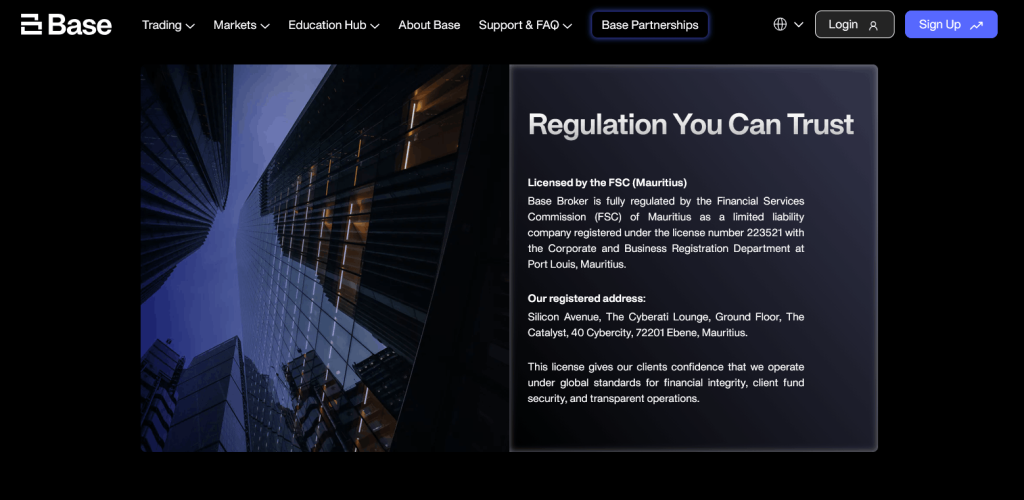Click the Base wordmark in header
The image size is (1024, 500).
(x=80, y=25)
